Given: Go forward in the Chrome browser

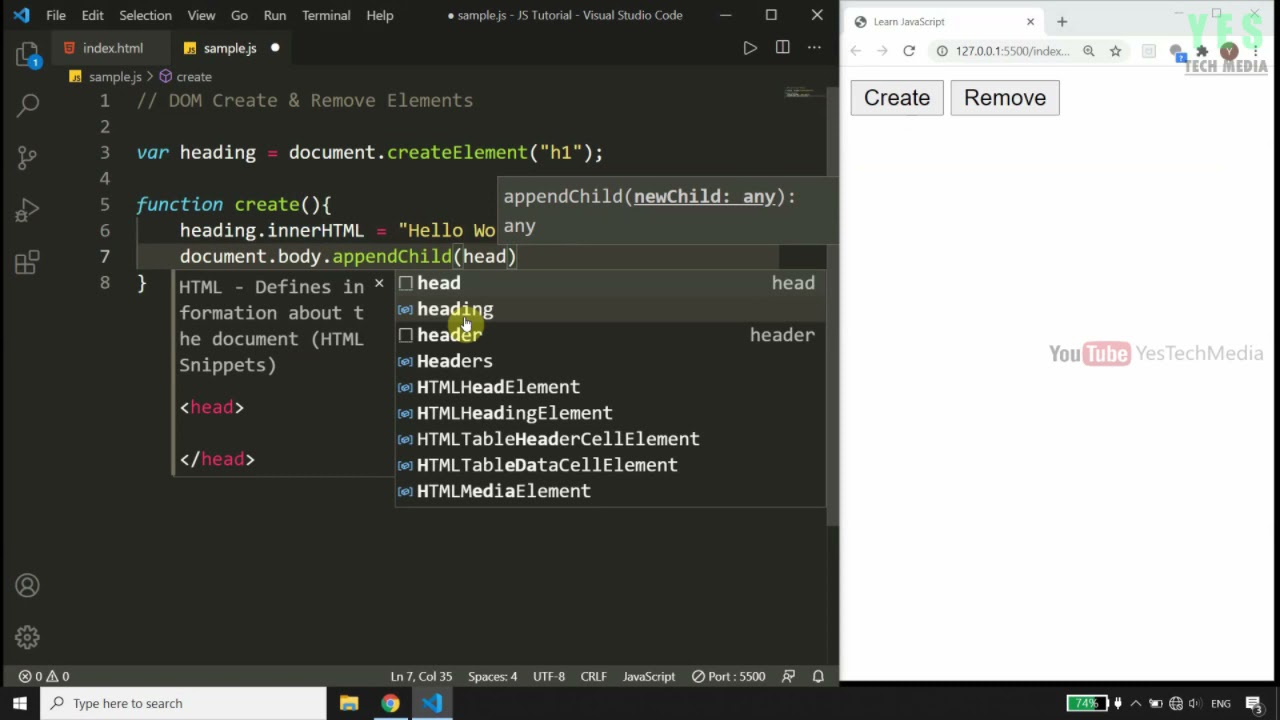Looking at the screenshot, I should 882,51.
